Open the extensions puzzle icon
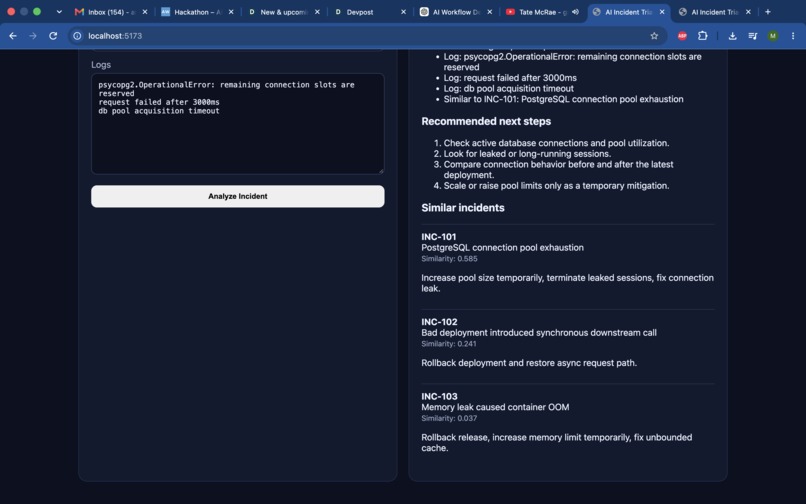This screenshot has height=504, width=806. (x=703, y=35)
